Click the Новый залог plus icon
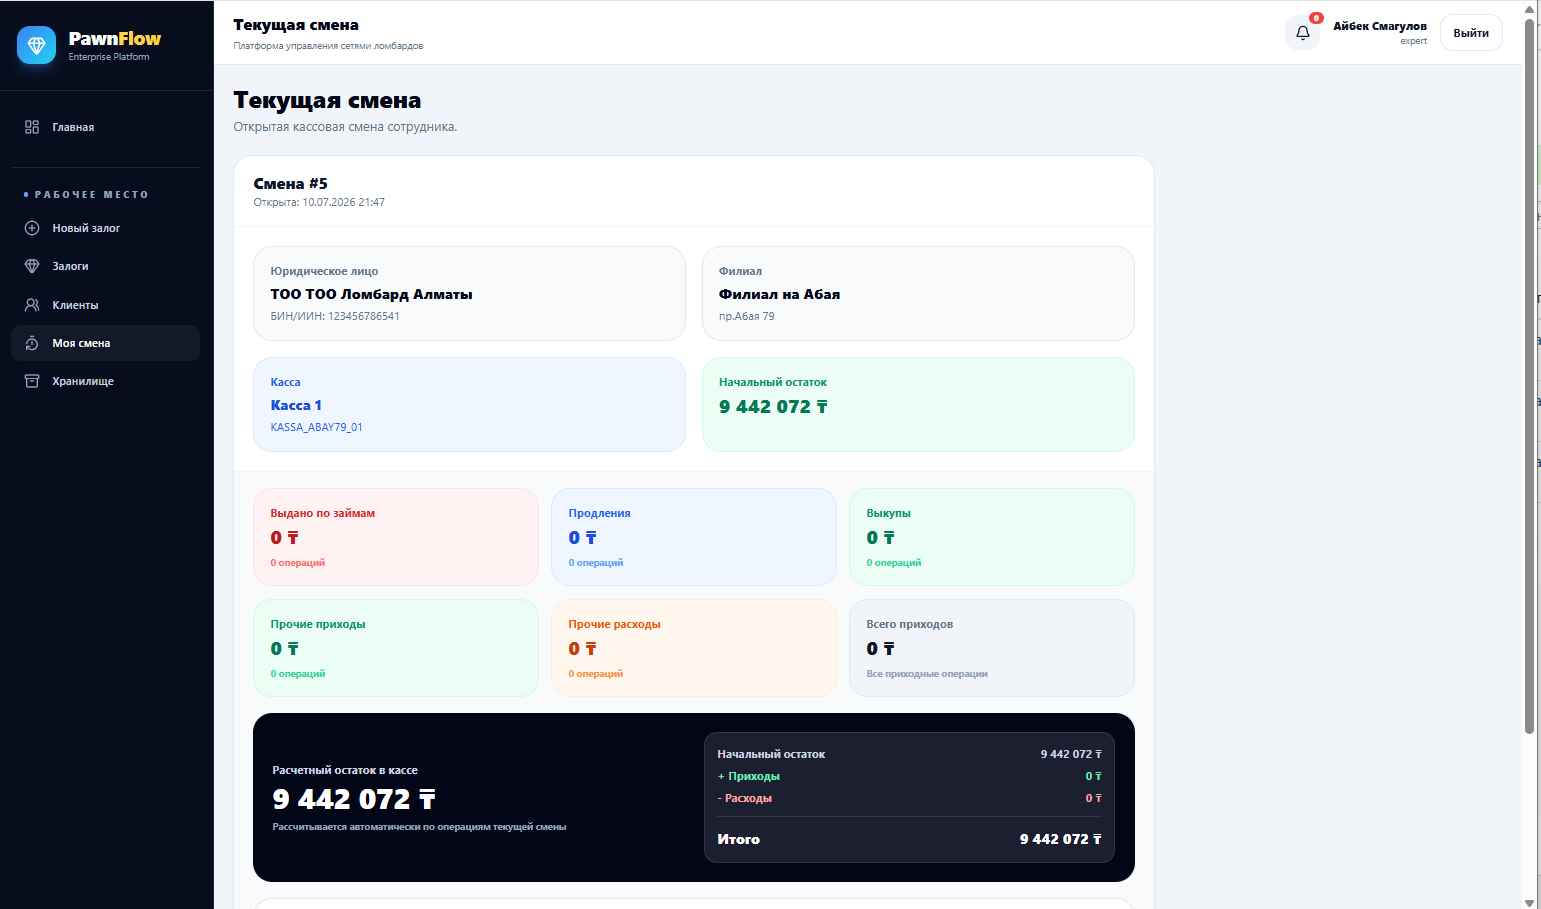The image size is (1541, 909). point(32,228)
